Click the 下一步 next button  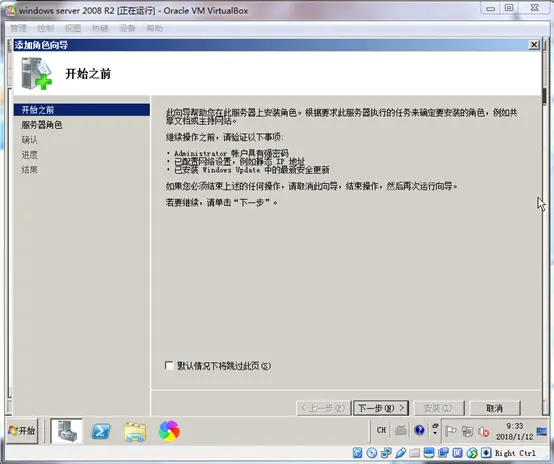[381, 408]
